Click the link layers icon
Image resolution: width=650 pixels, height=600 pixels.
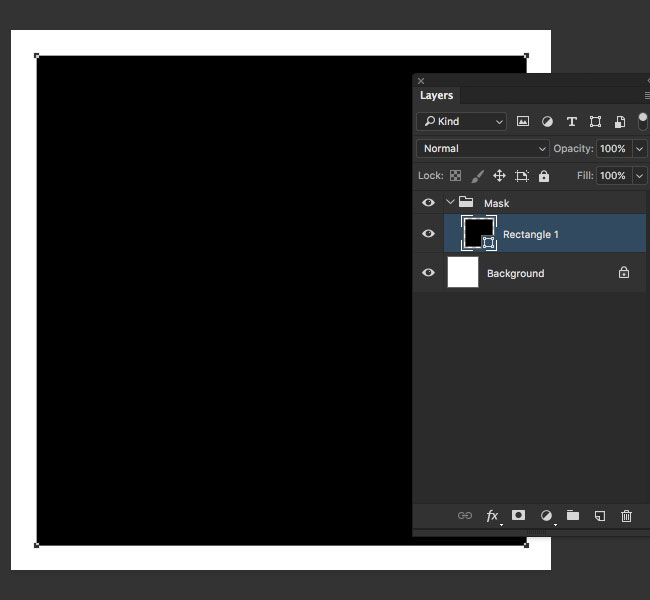[465, 515]
